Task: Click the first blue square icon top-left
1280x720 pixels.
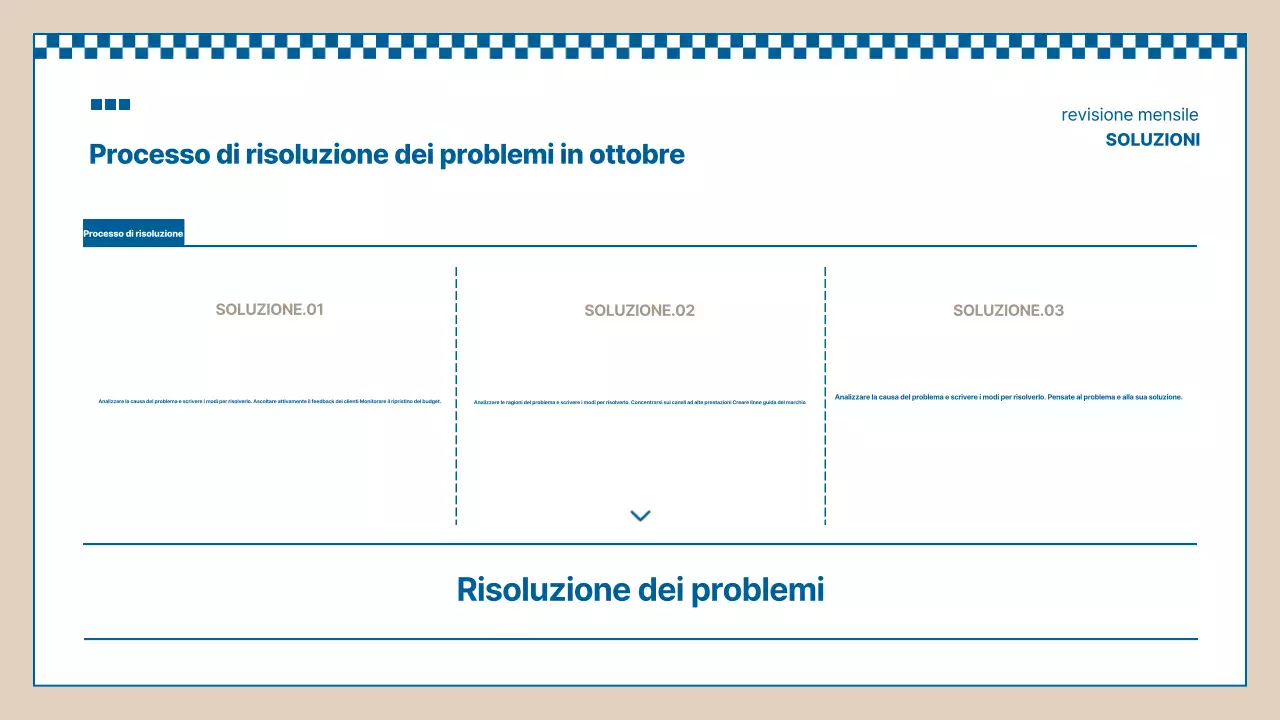Action: click(x=96, y=104)
